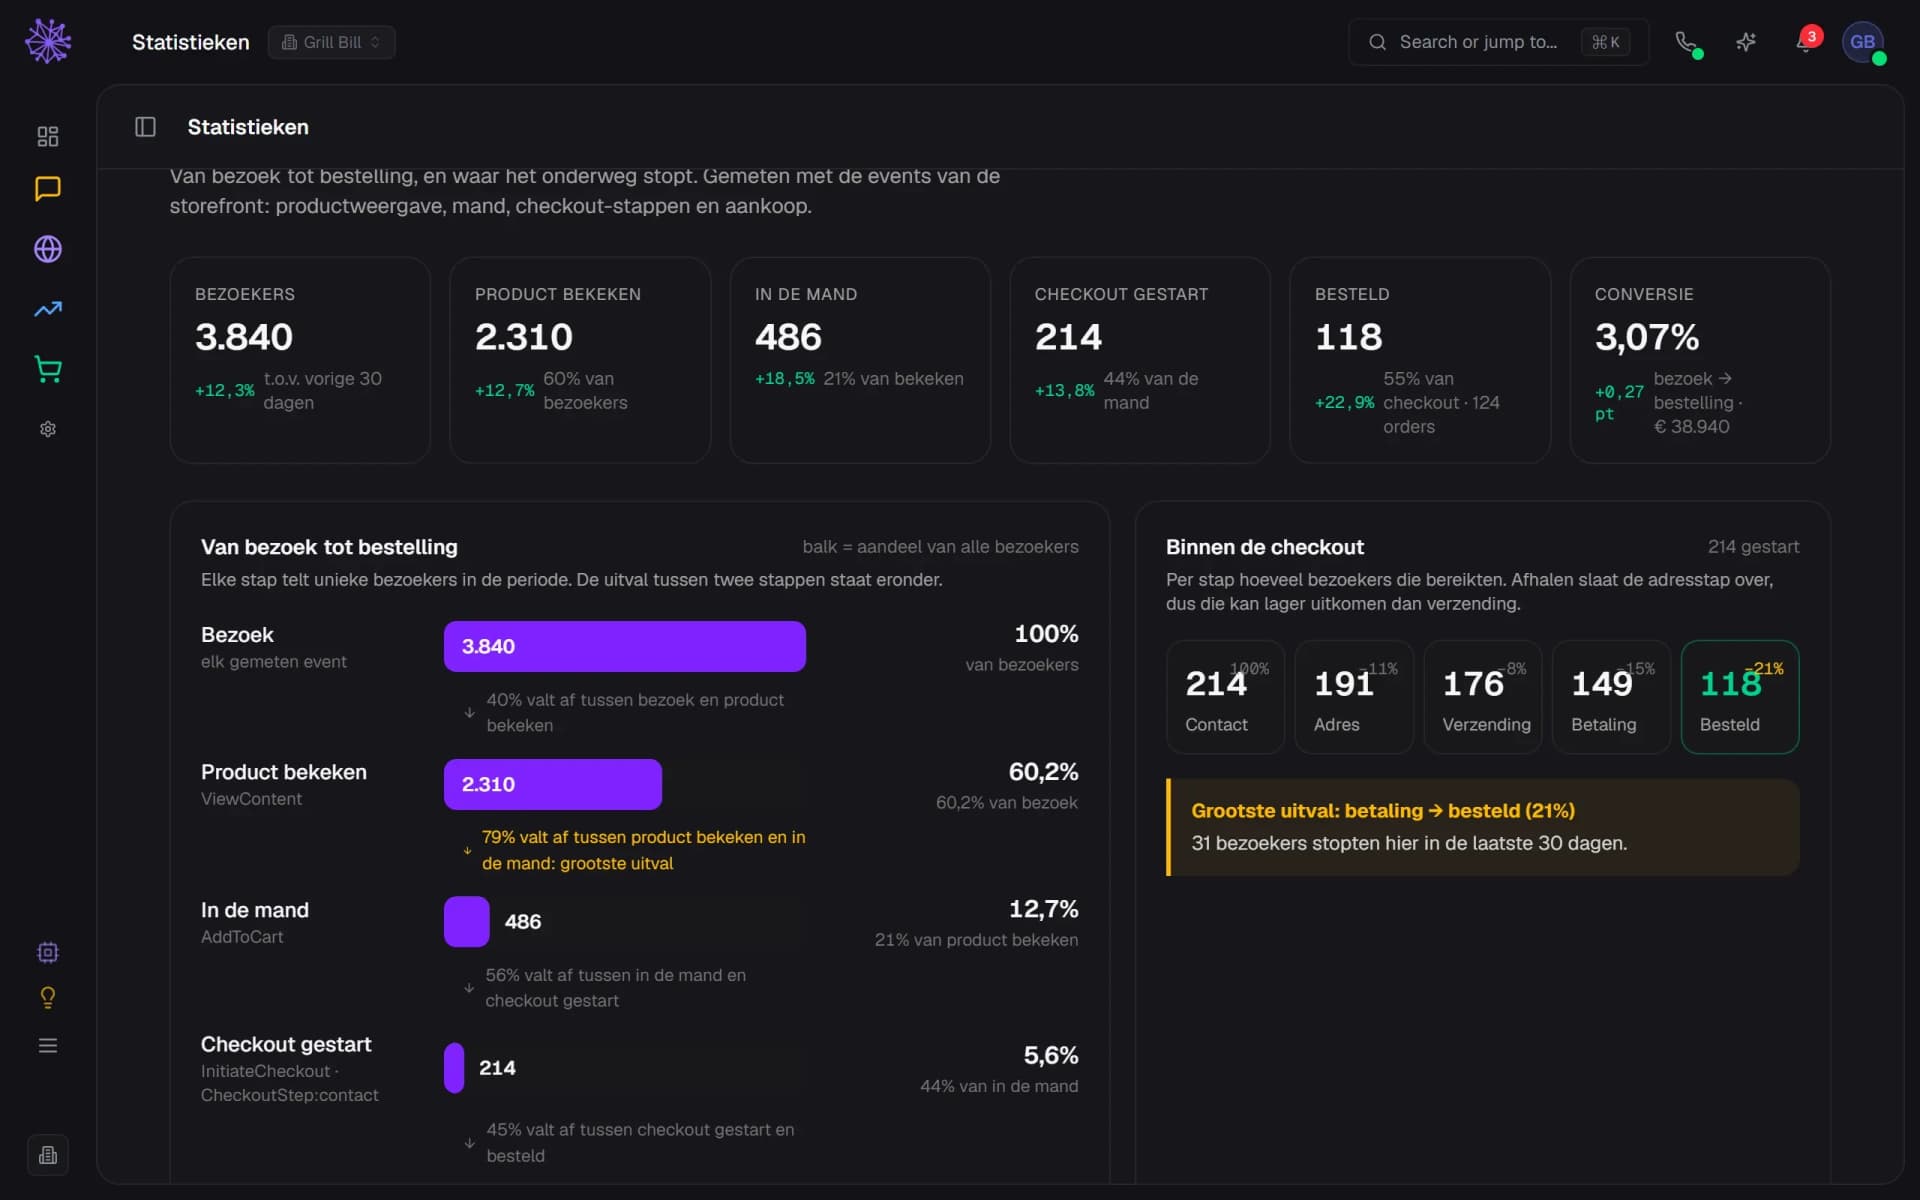Click the Contact 214 checkout step
Screen dimensions: 1920x1200
(x=1225, y=697)
